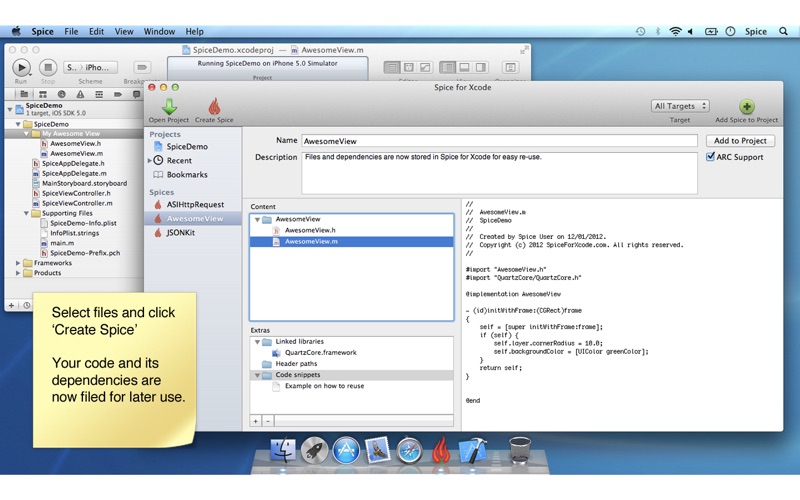The height and width of the screenshot is (500, 800).
Task: Select SpiceDemo under Projects sidebar
Action: click(187, 146)
